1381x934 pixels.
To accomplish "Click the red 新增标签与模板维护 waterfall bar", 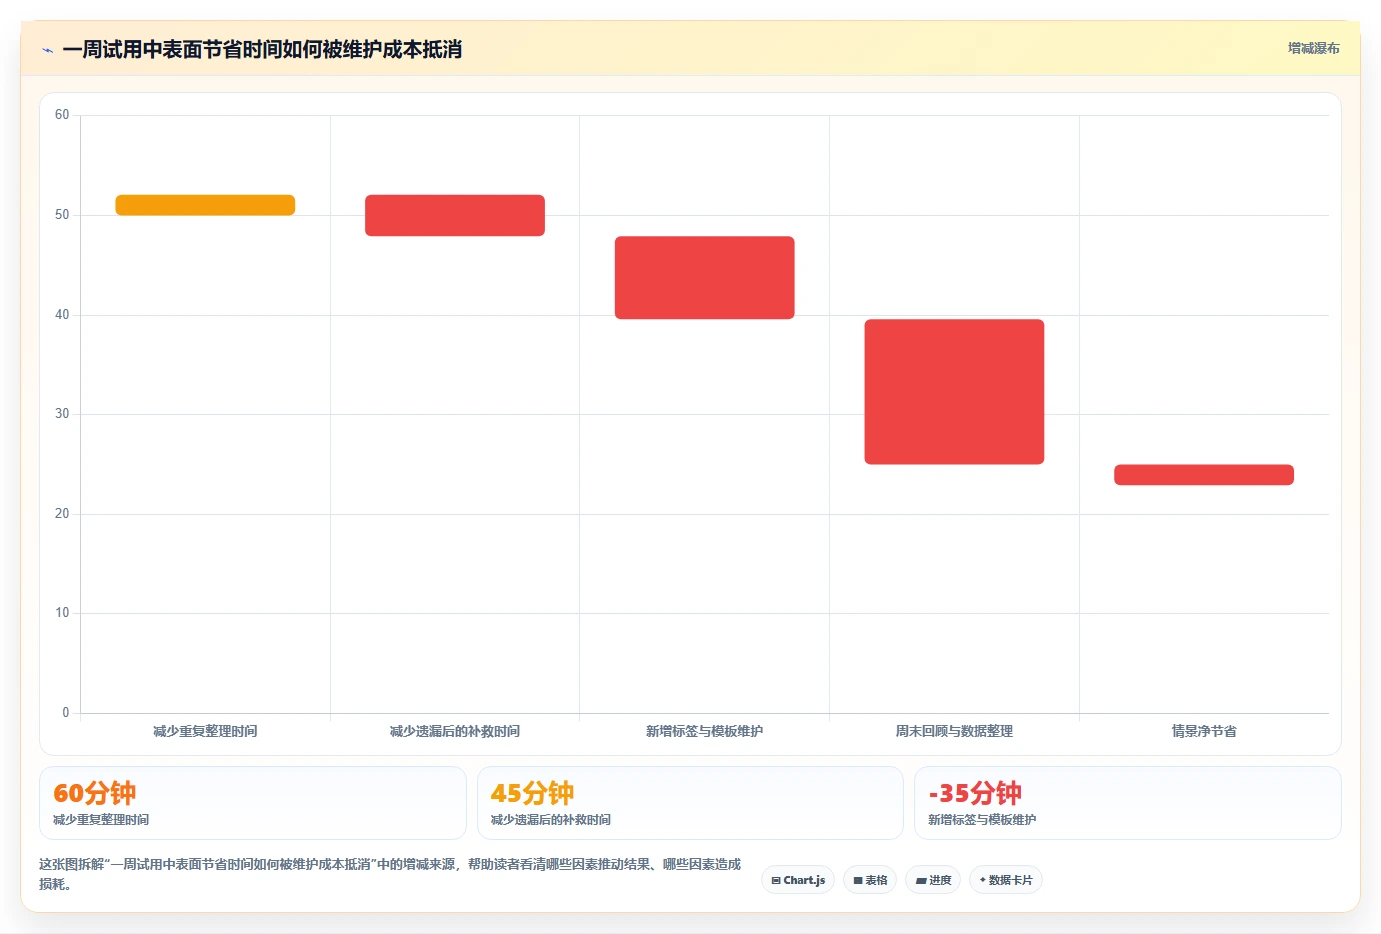I will tap(705, 278).
